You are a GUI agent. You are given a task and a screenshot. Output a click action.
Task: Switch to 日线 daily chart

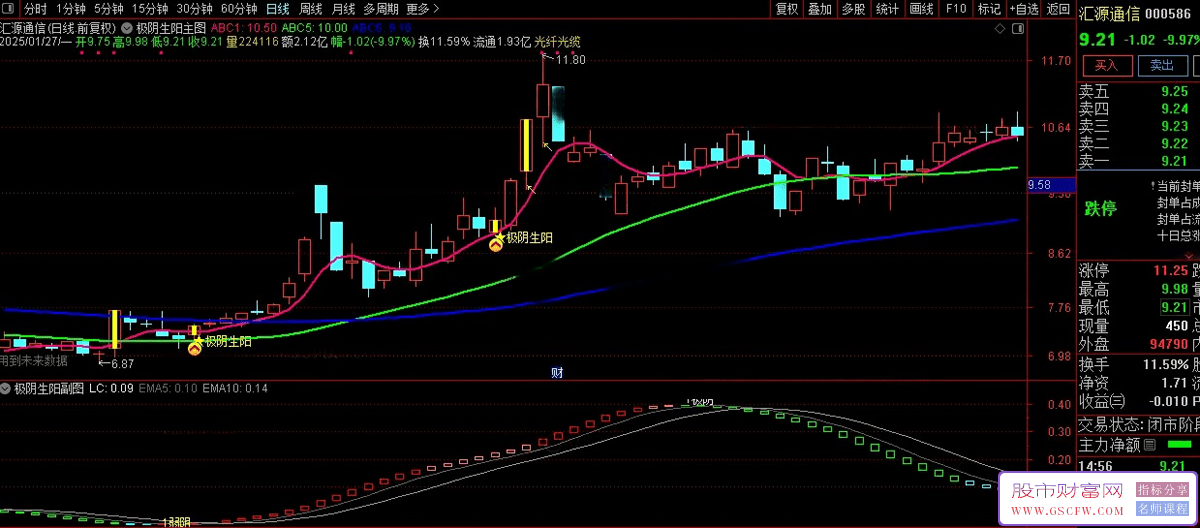point(277,9)
